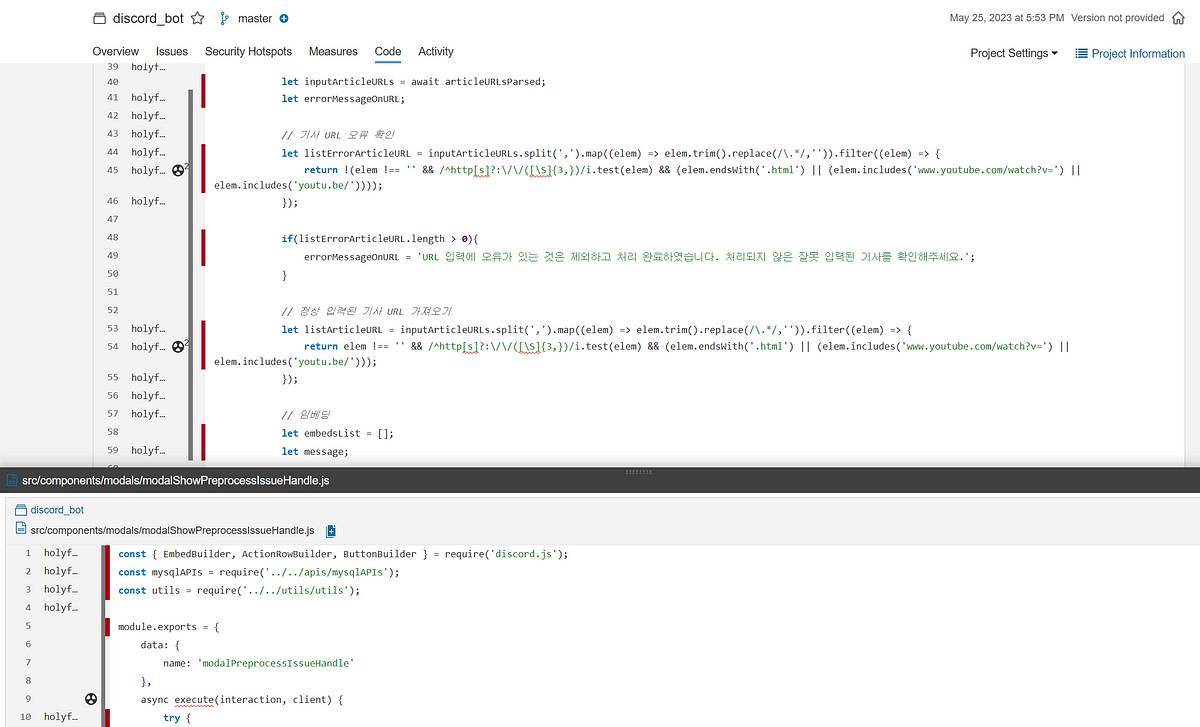Image resolution: width=1200 pixels, height=727 pixels.
Task: Click the branch icon next to master
Action: point(225,18)
